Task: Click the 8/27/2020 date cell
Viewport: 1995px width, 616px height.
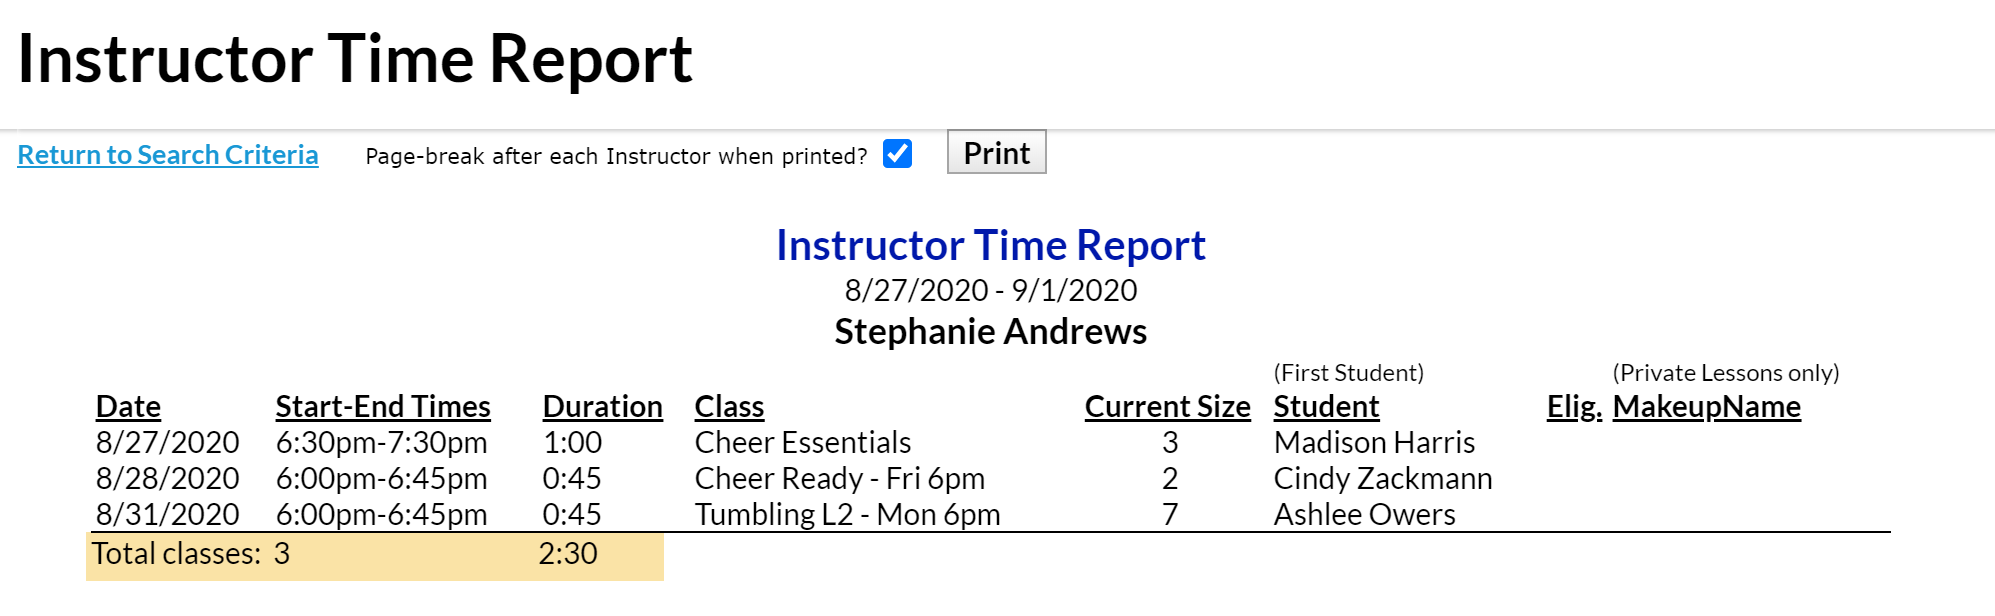Action: tap(167, 442)
